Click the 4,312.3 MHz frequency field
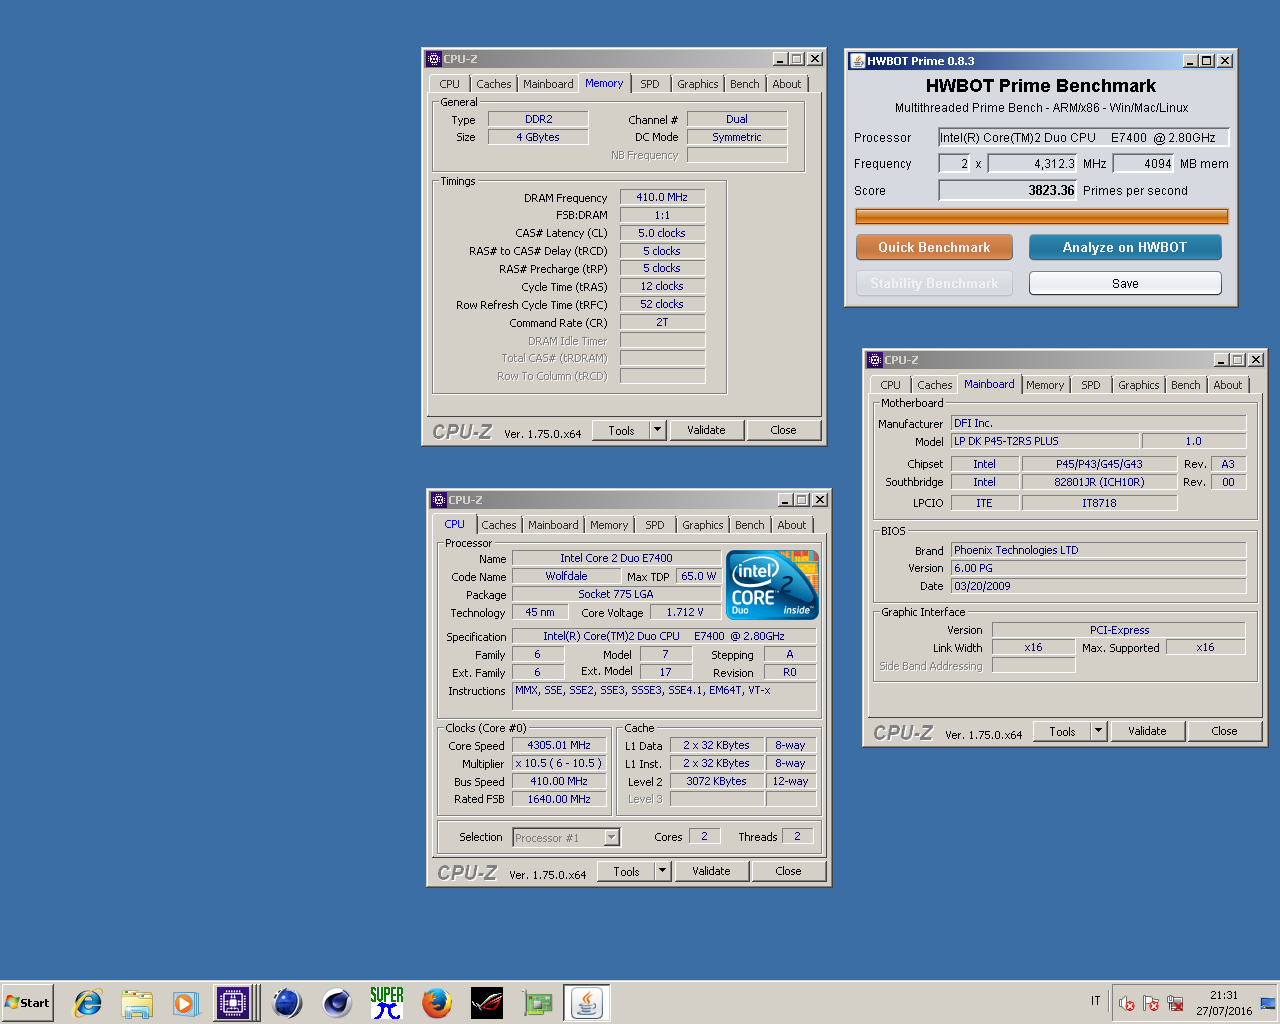1280x1024 pixels. click(1032, 163)
